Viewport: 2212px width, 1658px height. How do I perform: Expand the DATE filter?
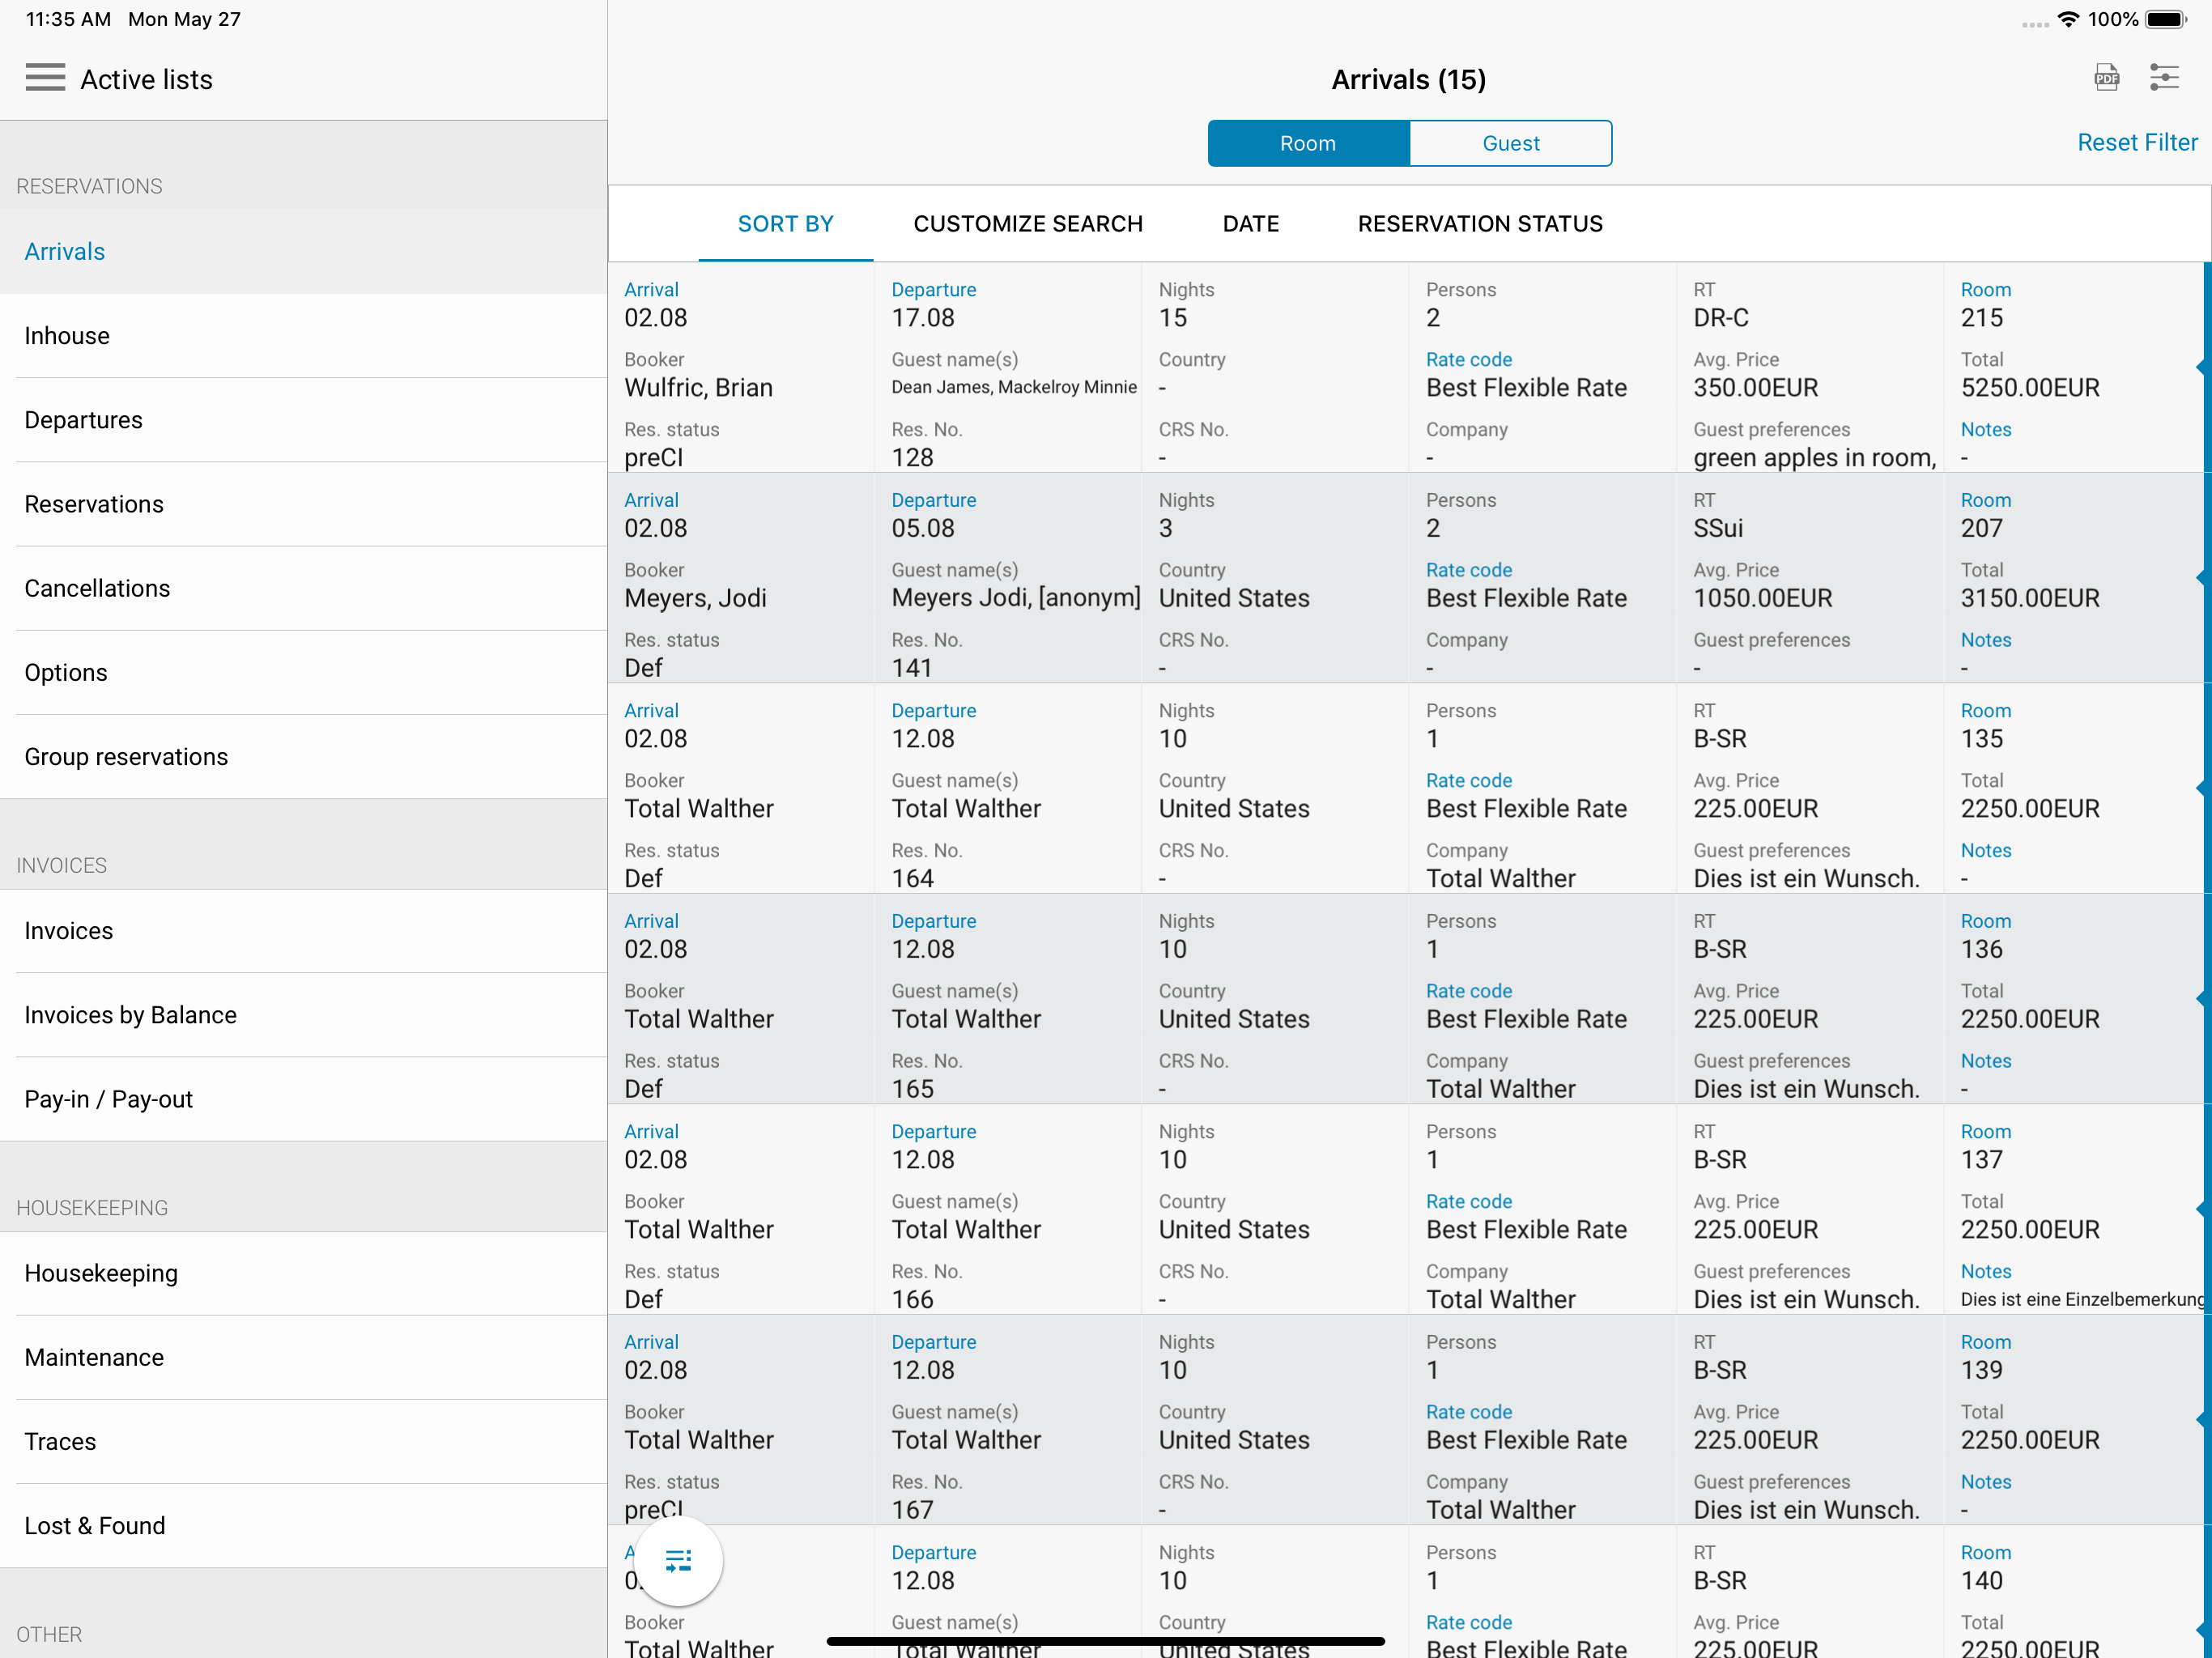click(1250, 224)
